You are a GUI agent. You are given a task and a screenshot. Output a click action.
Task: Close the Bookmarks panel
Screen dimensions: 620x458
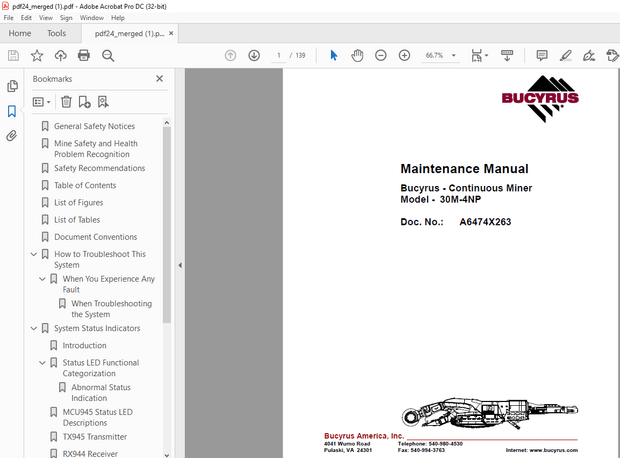[x=159, y=79]
